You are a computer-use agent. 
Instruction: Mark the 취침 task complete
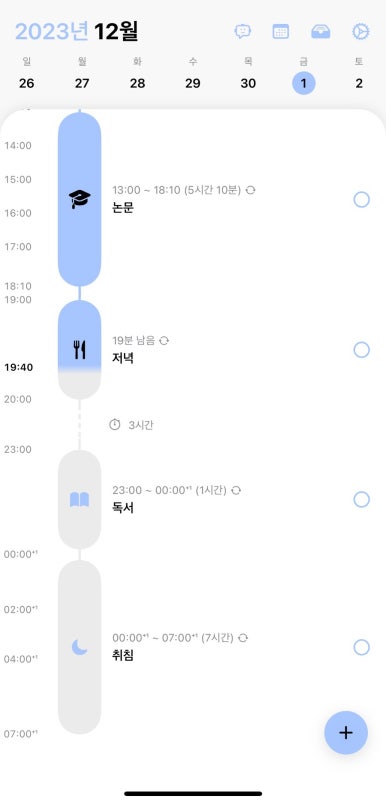[x=361, y=647]
